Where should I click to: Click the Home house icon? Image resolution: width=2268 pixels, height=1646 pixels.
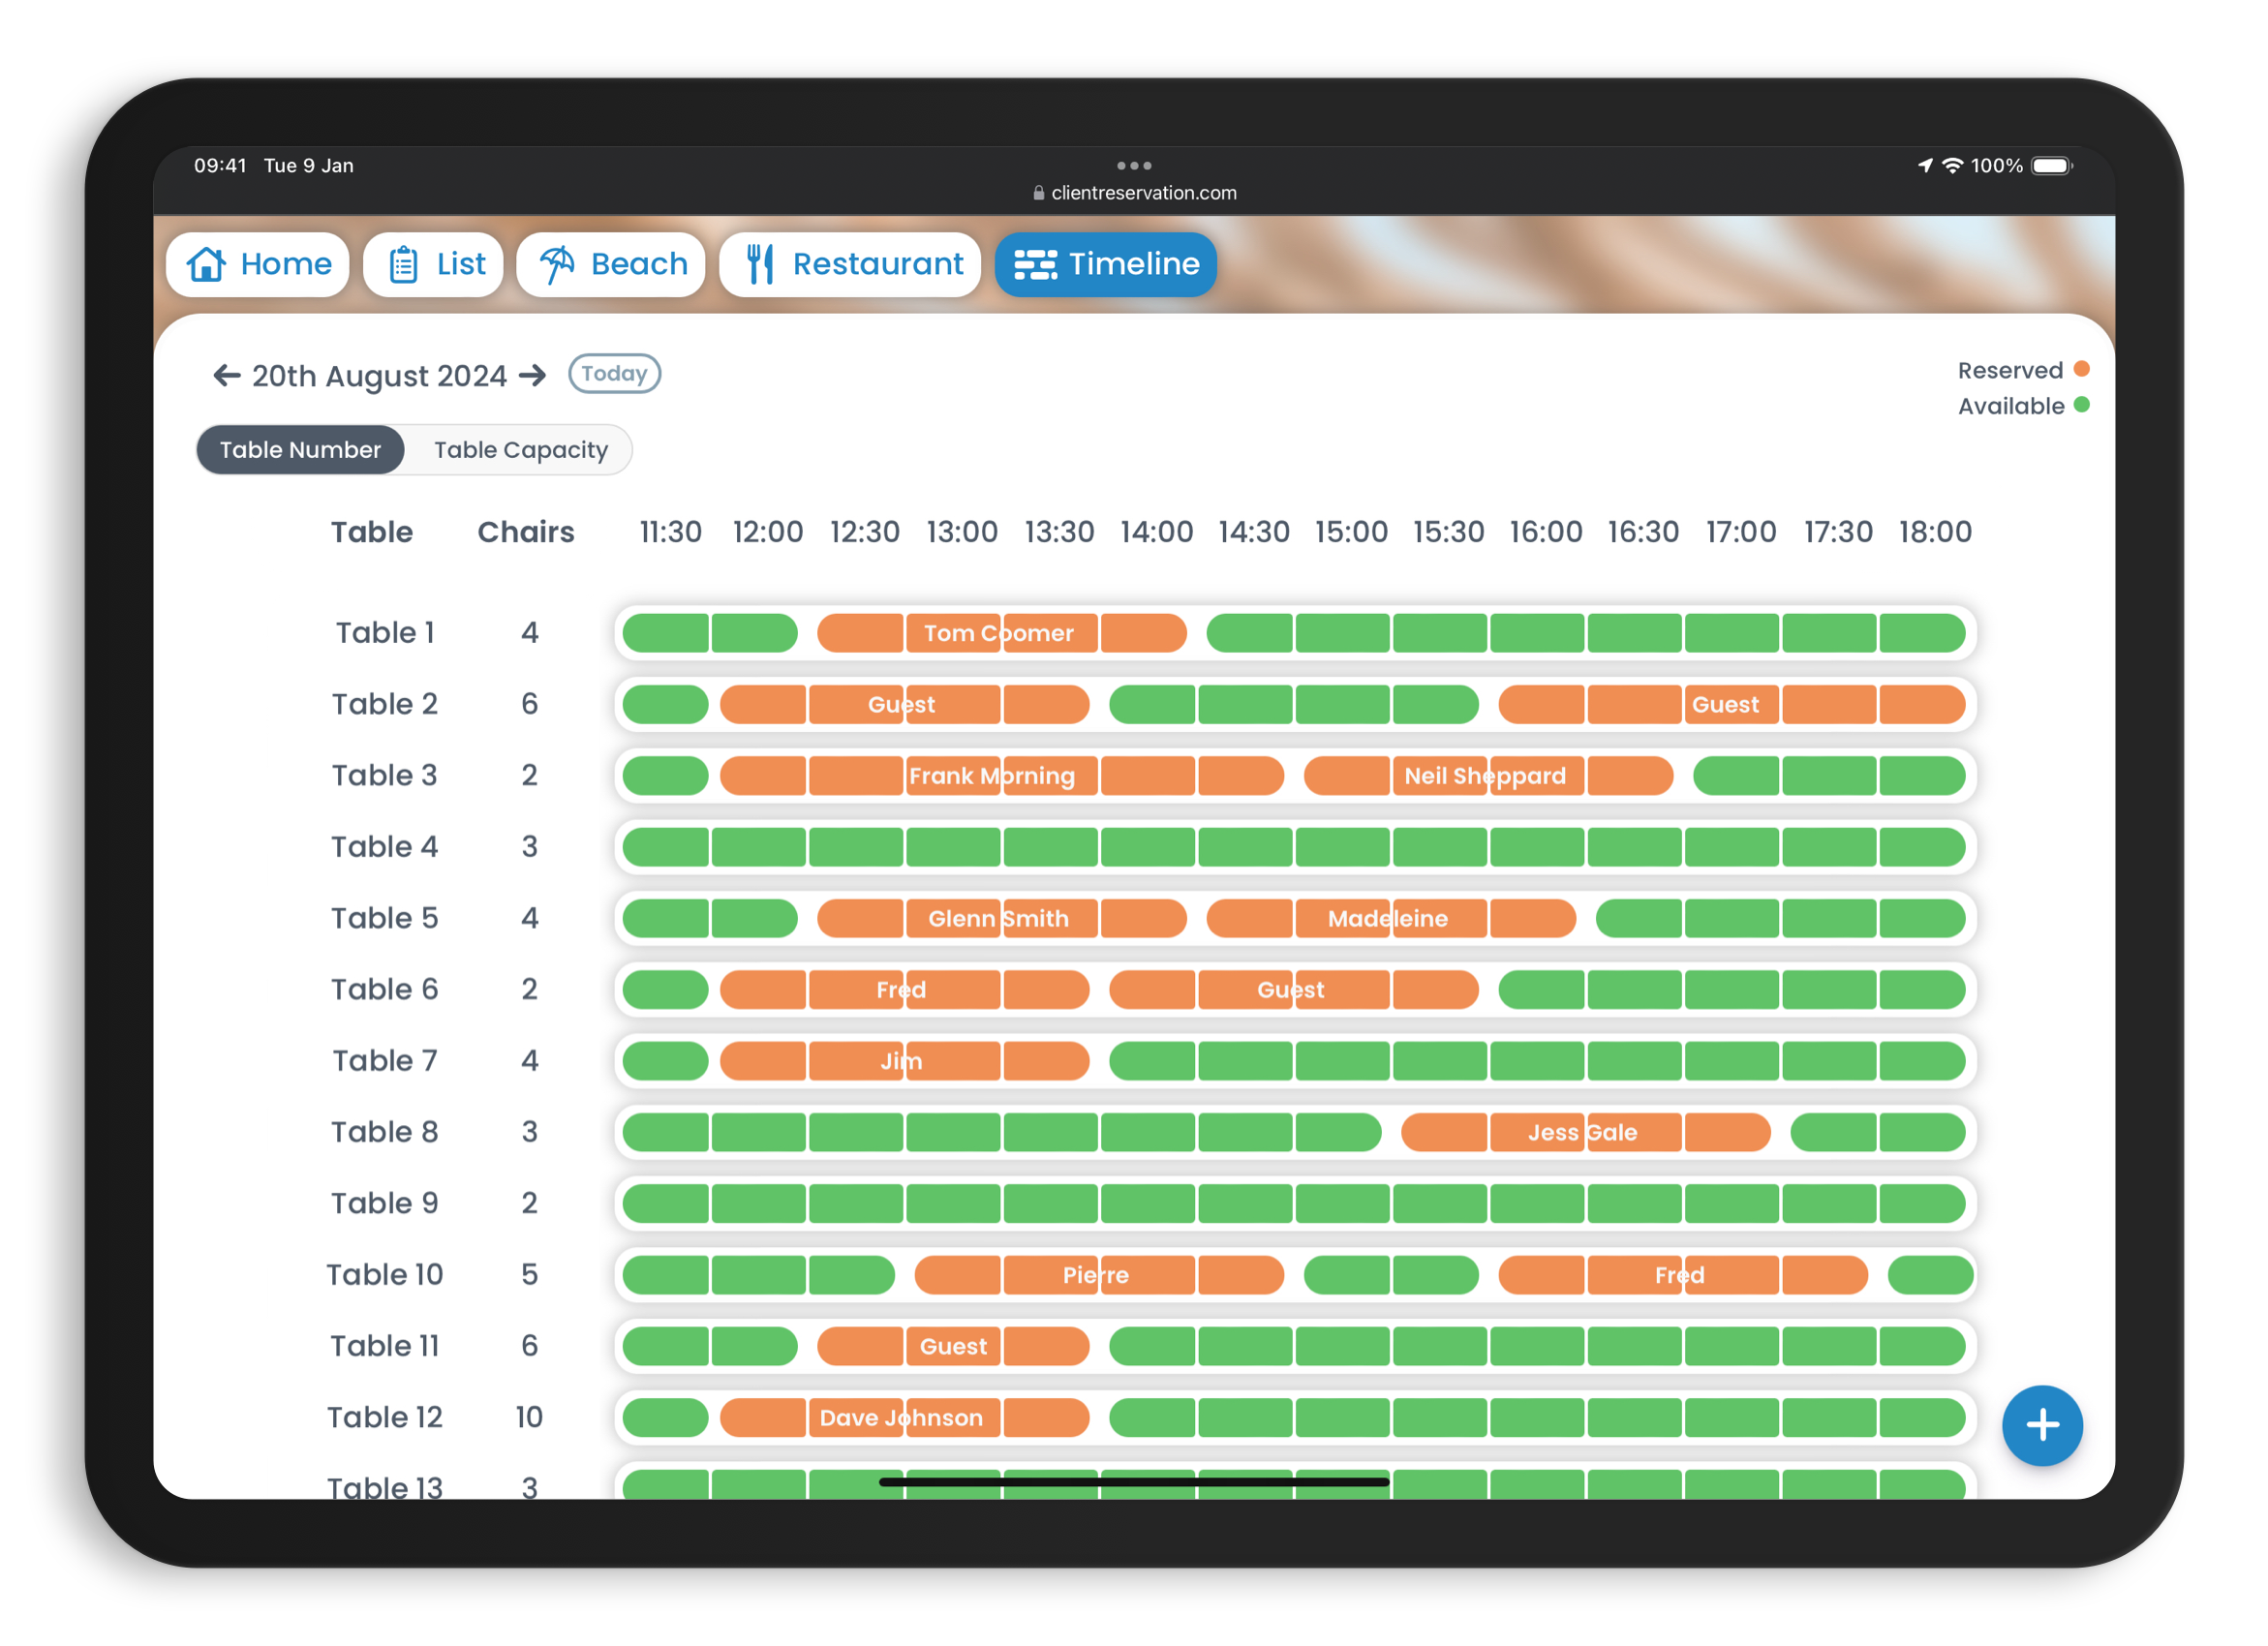tap(206, 264)
